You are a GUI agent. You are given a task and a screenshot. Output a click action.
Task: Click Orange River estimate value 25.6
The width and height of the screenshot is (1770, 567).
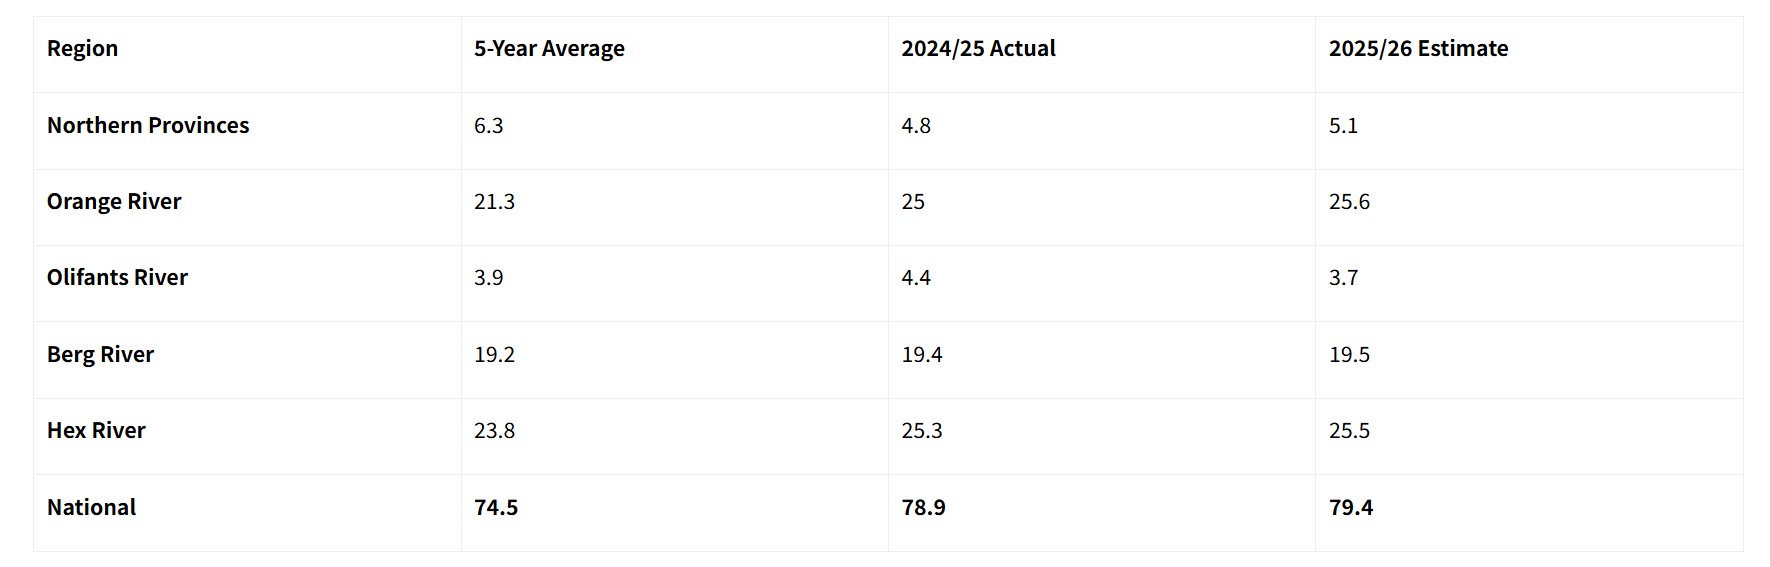(1349, 201)
